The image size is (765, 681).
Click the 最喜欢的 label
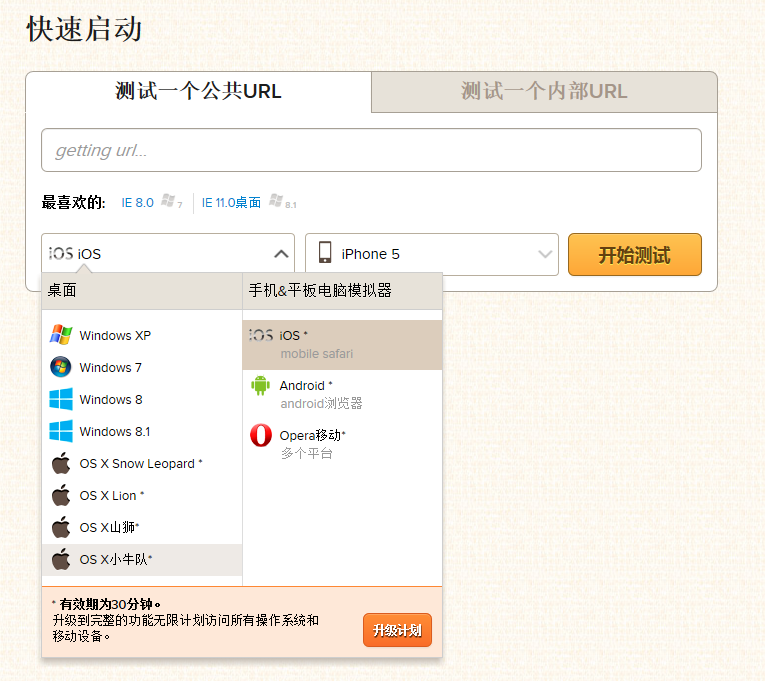coord(73,202)
